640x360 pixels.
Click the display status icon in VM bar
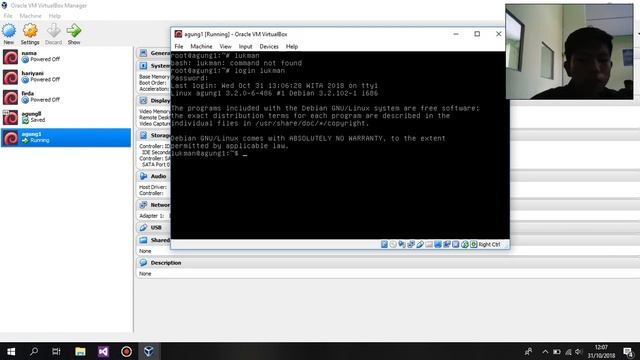[x=438, y=244]
